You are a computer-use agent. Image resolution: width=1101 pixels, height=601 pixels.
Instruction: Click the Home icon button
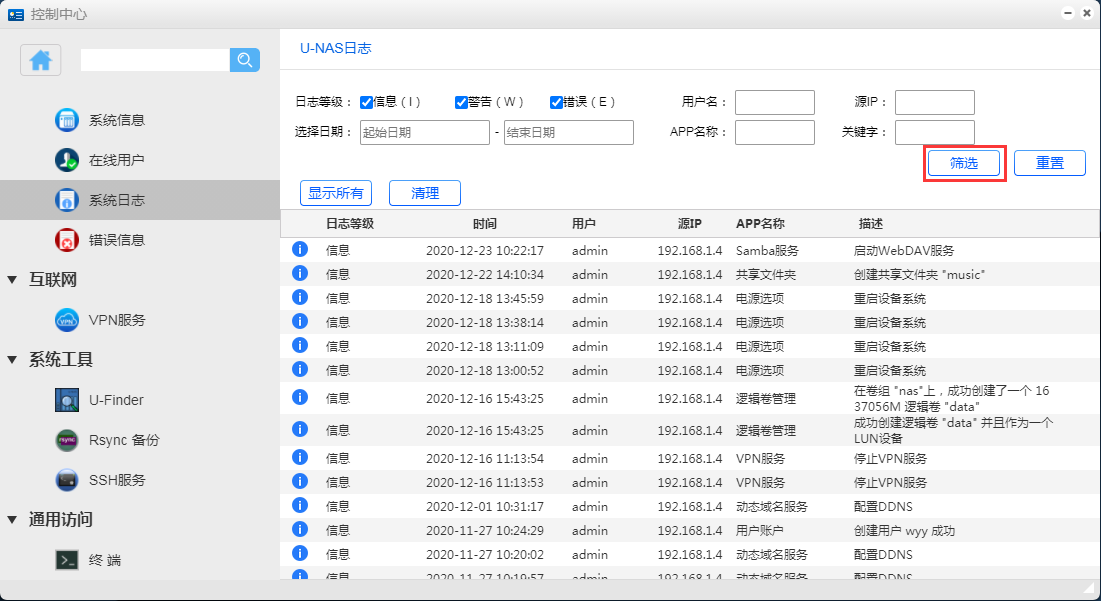(x=41, y=60)
